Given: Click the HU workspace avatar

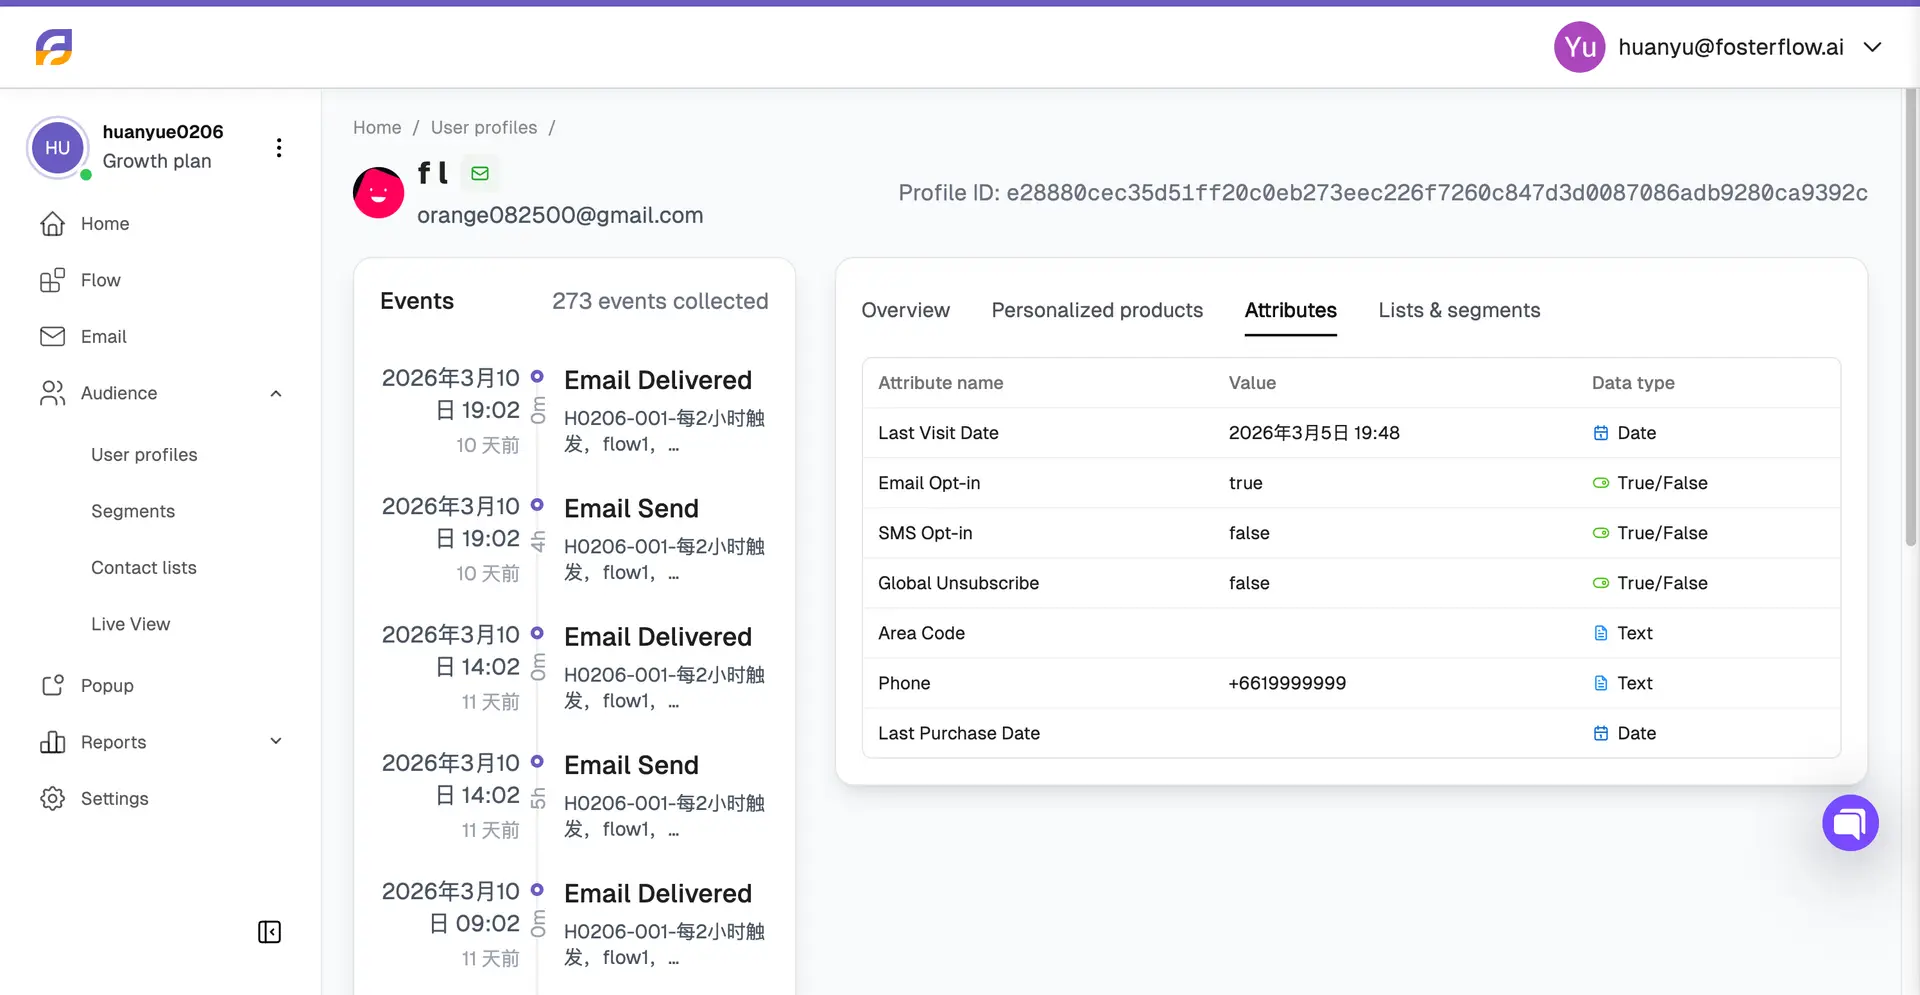Looking at the screenshot, I should [x=58, y=148].
